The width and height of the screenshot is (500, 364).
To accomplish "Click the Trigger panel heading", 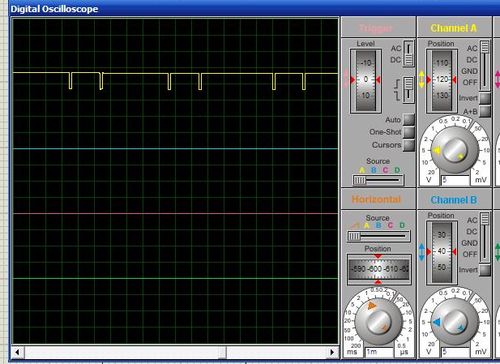I will (376, 28).
